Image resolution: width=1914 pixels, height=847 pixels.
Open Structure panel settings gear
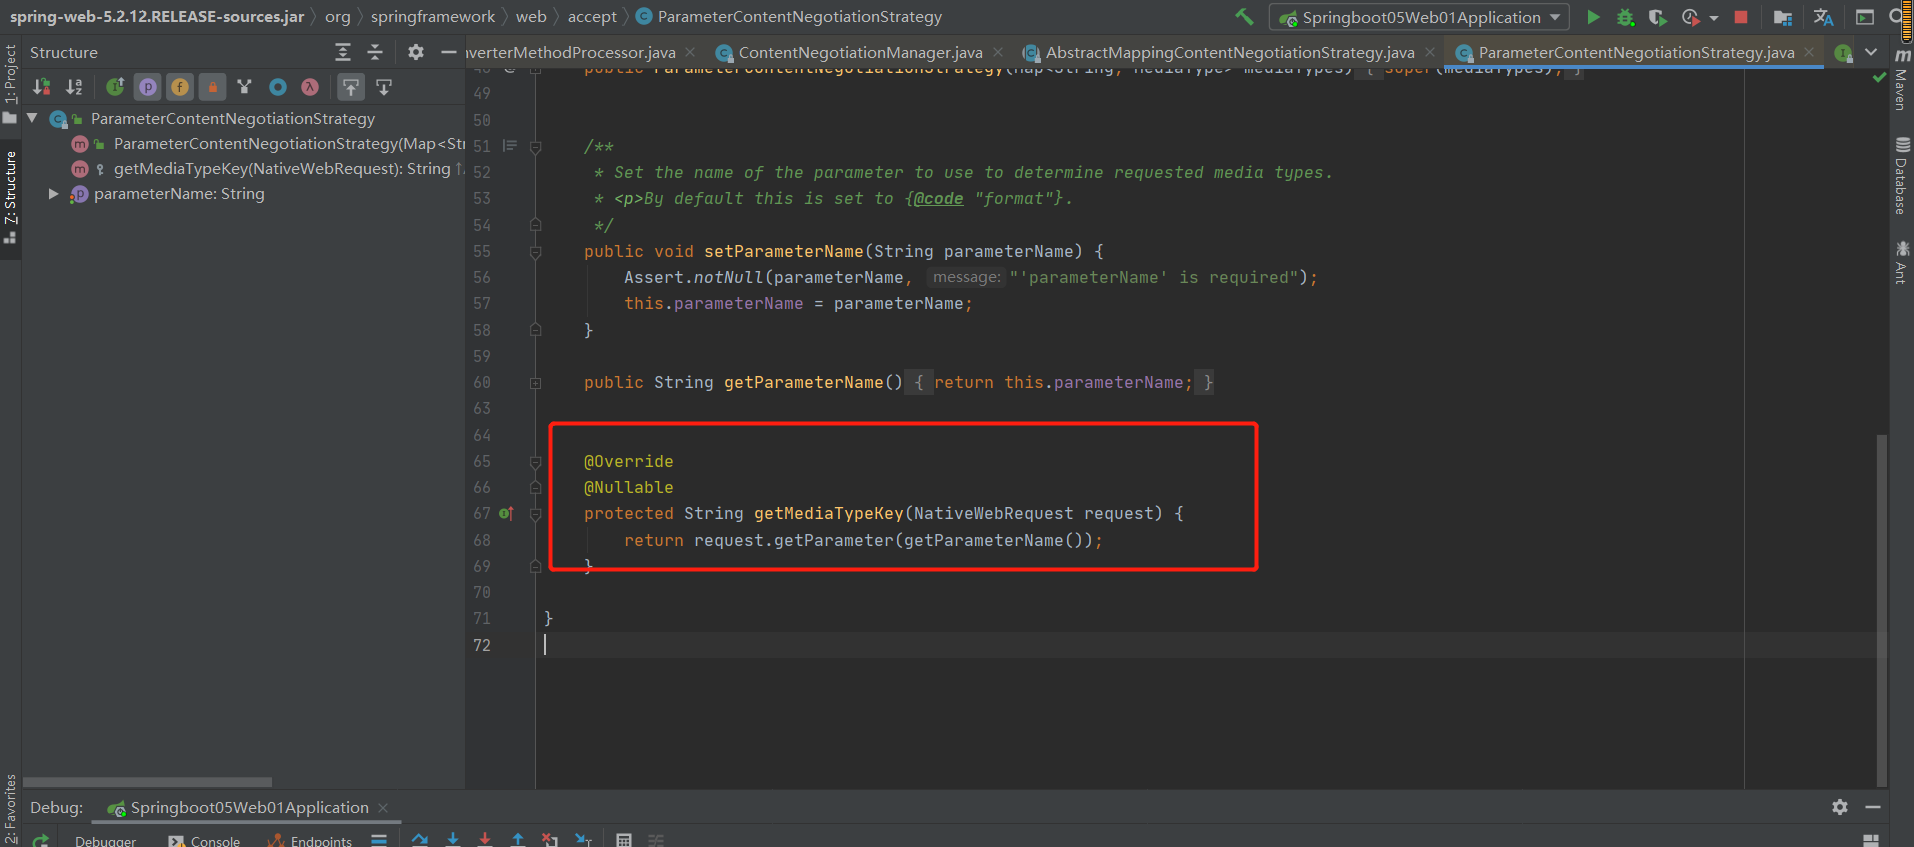(x=416, y=52)
